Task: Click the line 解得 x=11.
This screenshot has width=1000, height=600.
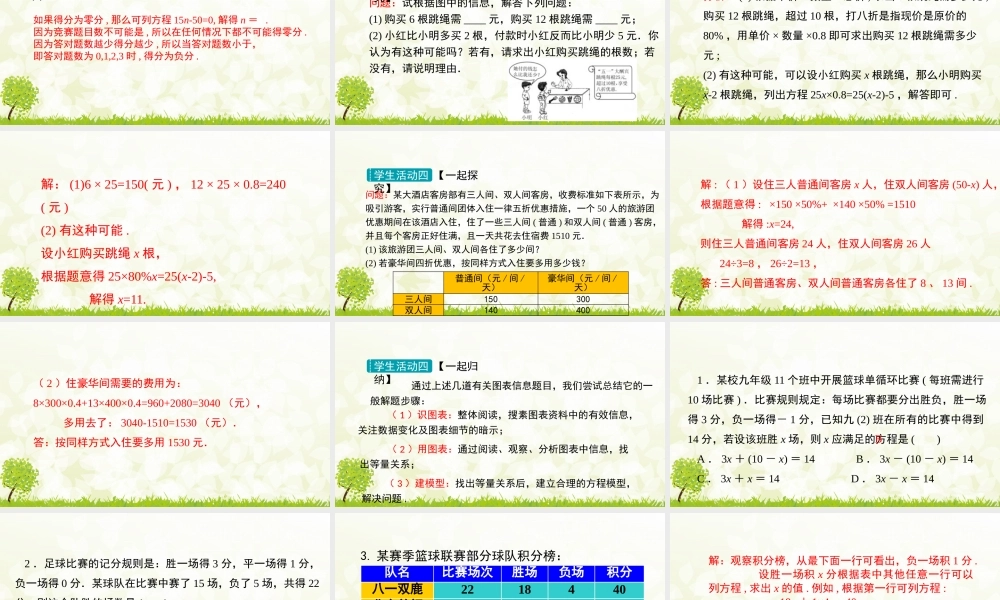Action: (117, 299)
